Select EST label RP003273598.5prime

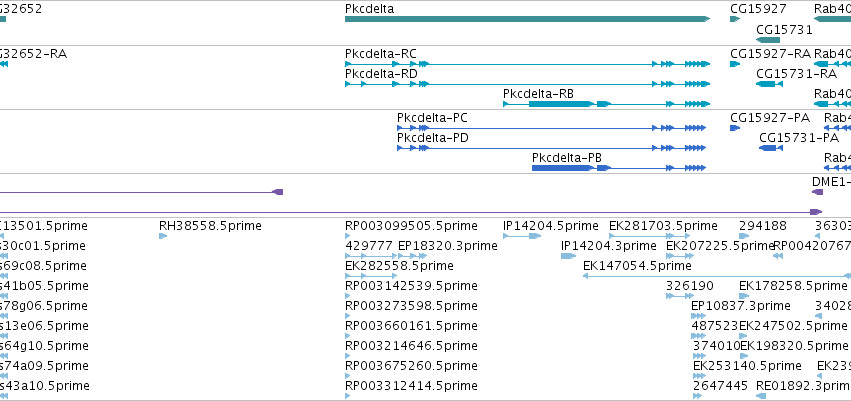click(x=411, y=305)
